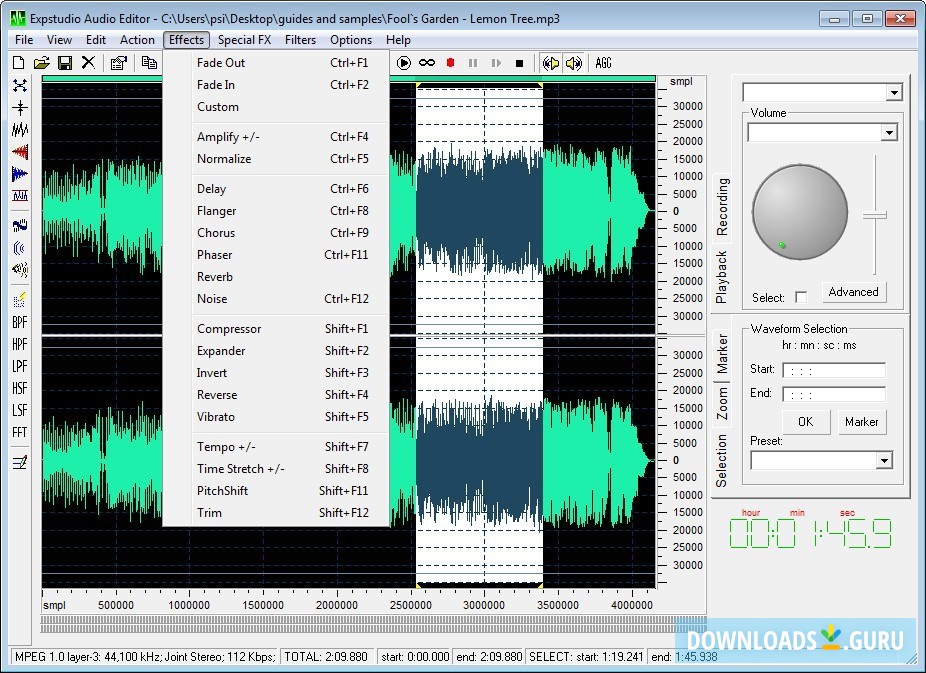Click the black zigzag waveform icon
The image size is (926, 673).
click(x=20, y=130)
